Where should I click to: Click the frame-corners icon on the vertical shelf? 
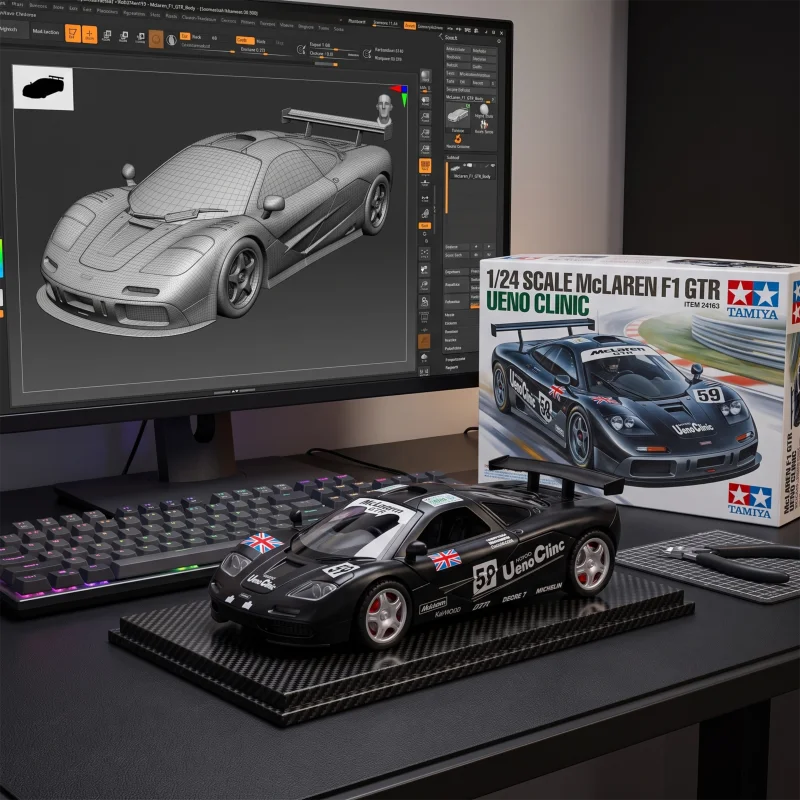click(x=424, y=254)
